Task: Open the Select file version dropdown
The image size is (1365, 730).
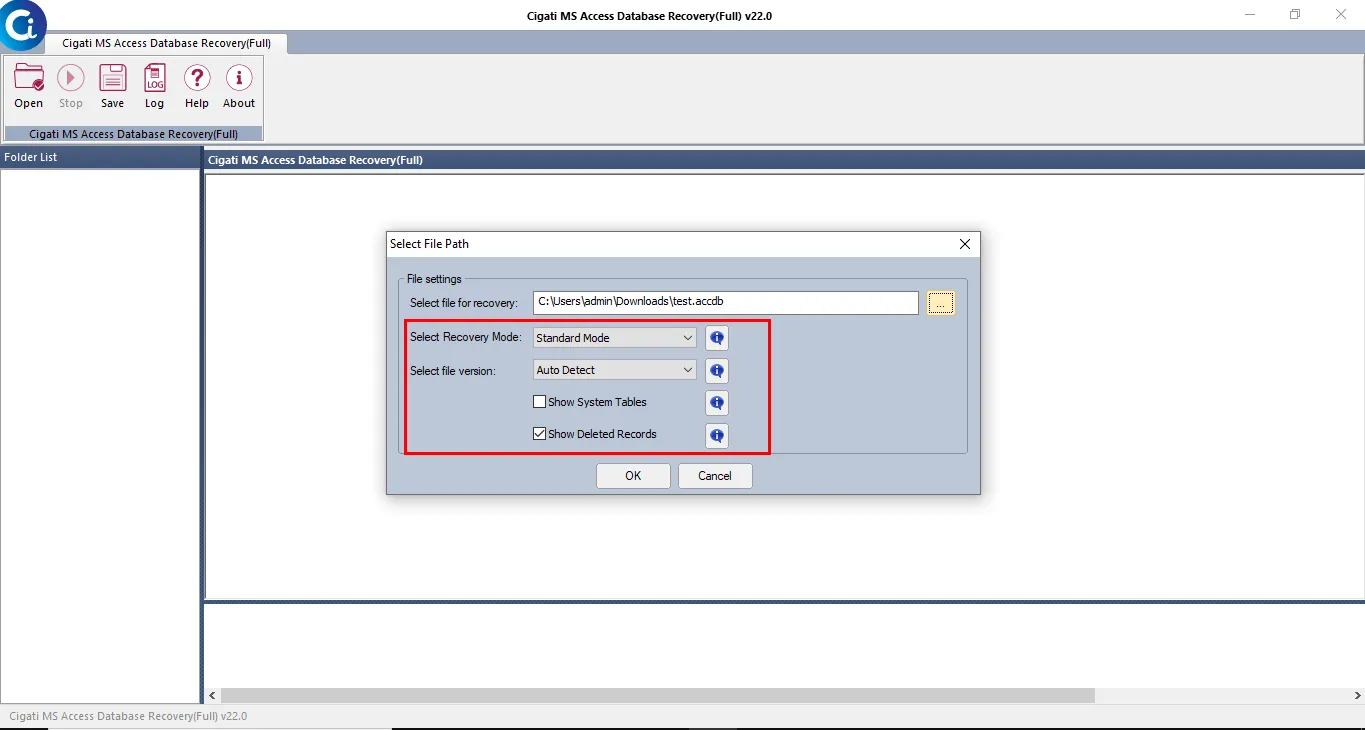Action: tap(615, 370)
